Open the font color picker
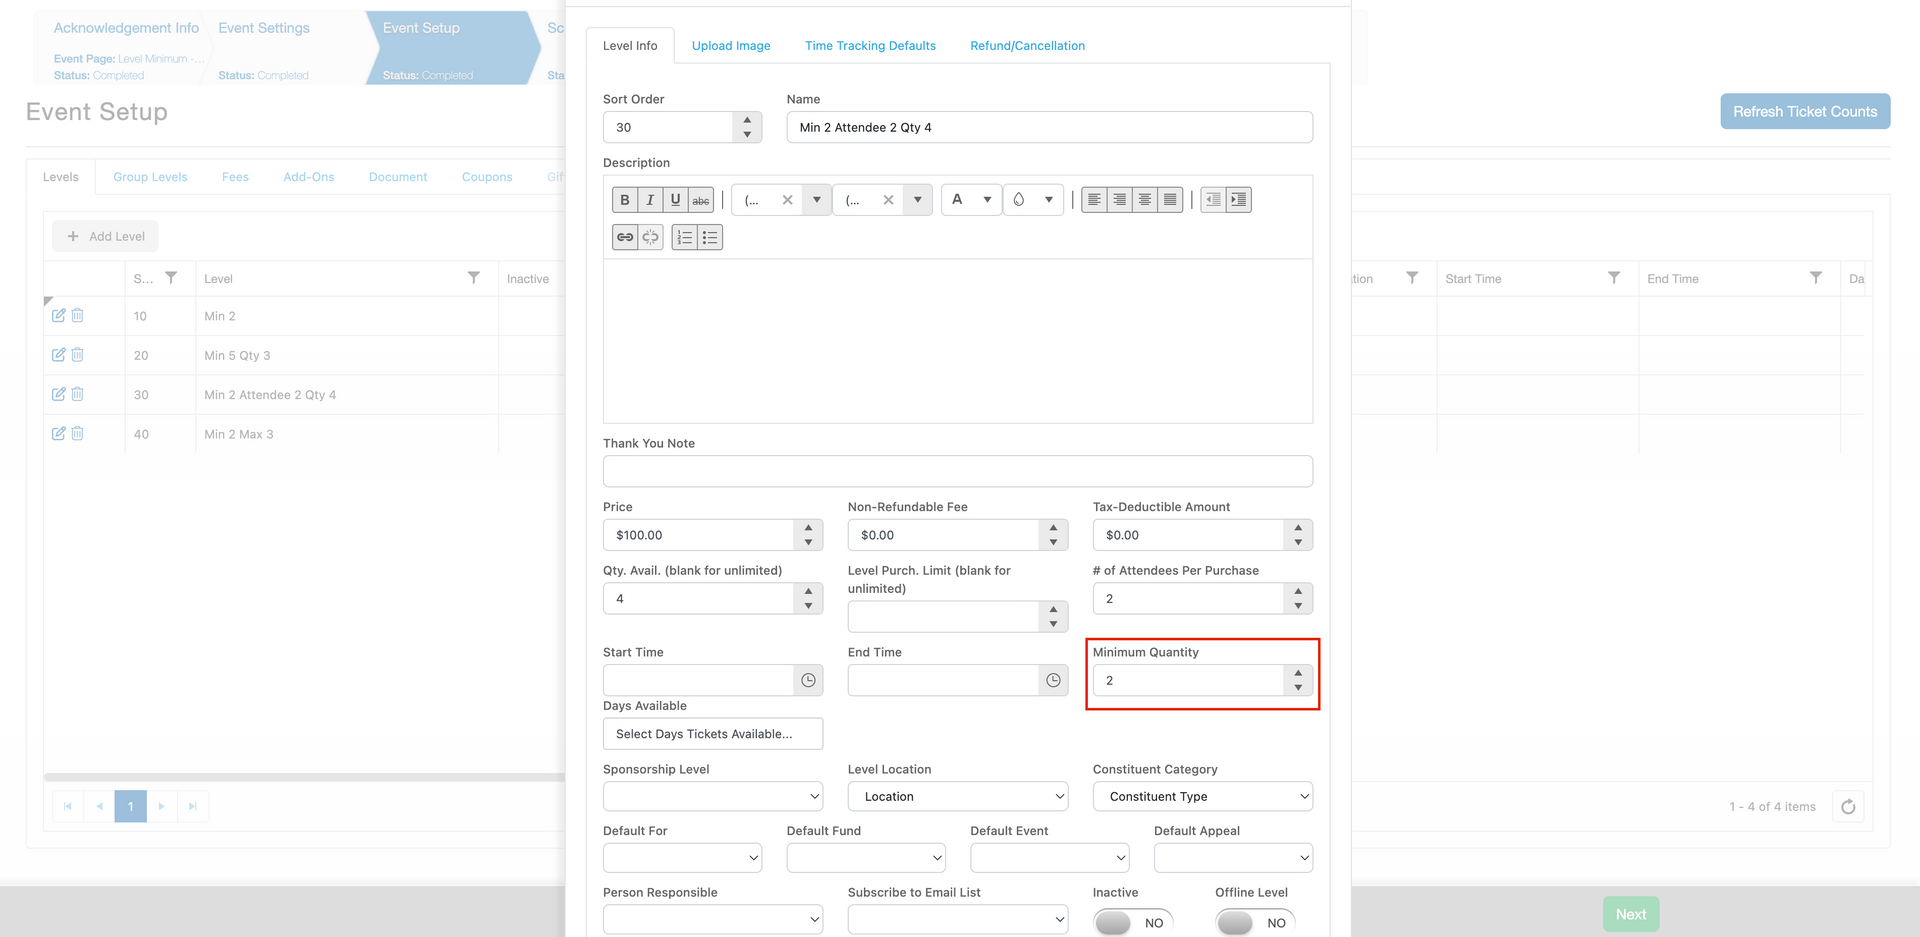1920x937 pixels. click(x=971, y=200)
